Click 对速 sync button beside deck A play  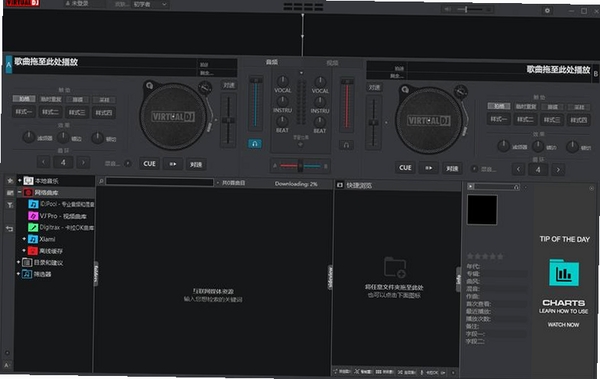tap(196, 165)
